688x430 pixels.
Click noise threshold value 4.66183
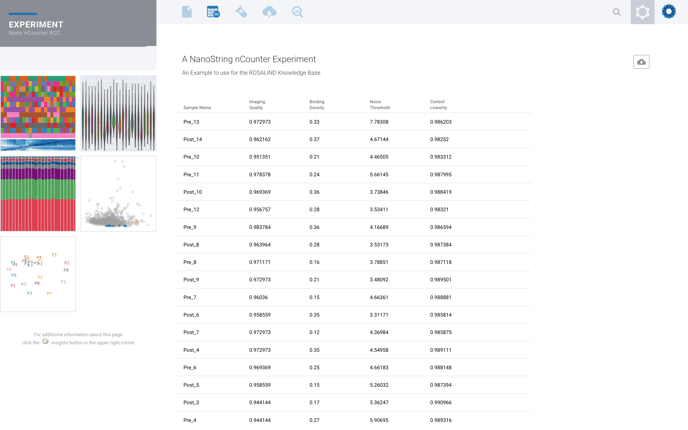379,367
